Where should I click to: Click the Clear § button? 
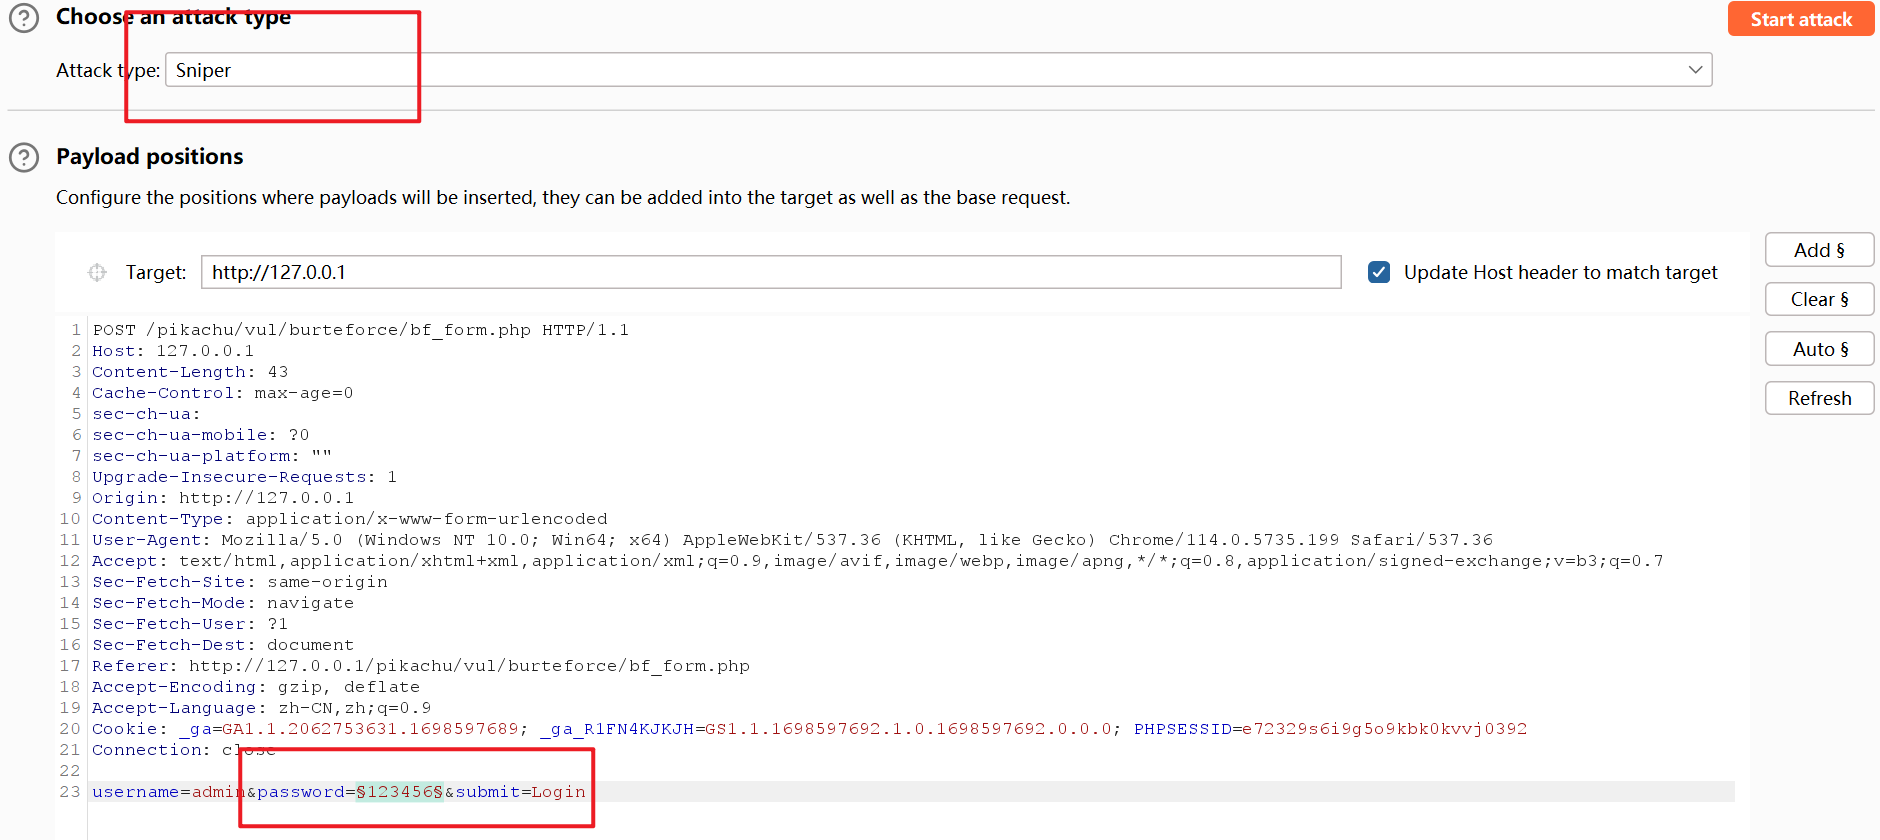point(1819,299)
